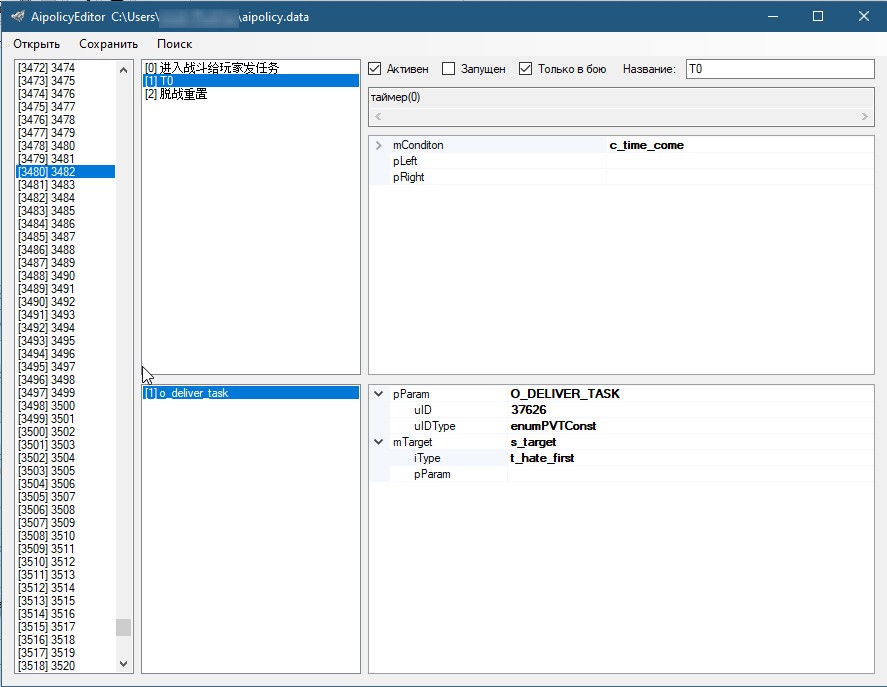Select policy [3513] 3515
This screenshot has width=887, height=687.
(x=66, y=602)
